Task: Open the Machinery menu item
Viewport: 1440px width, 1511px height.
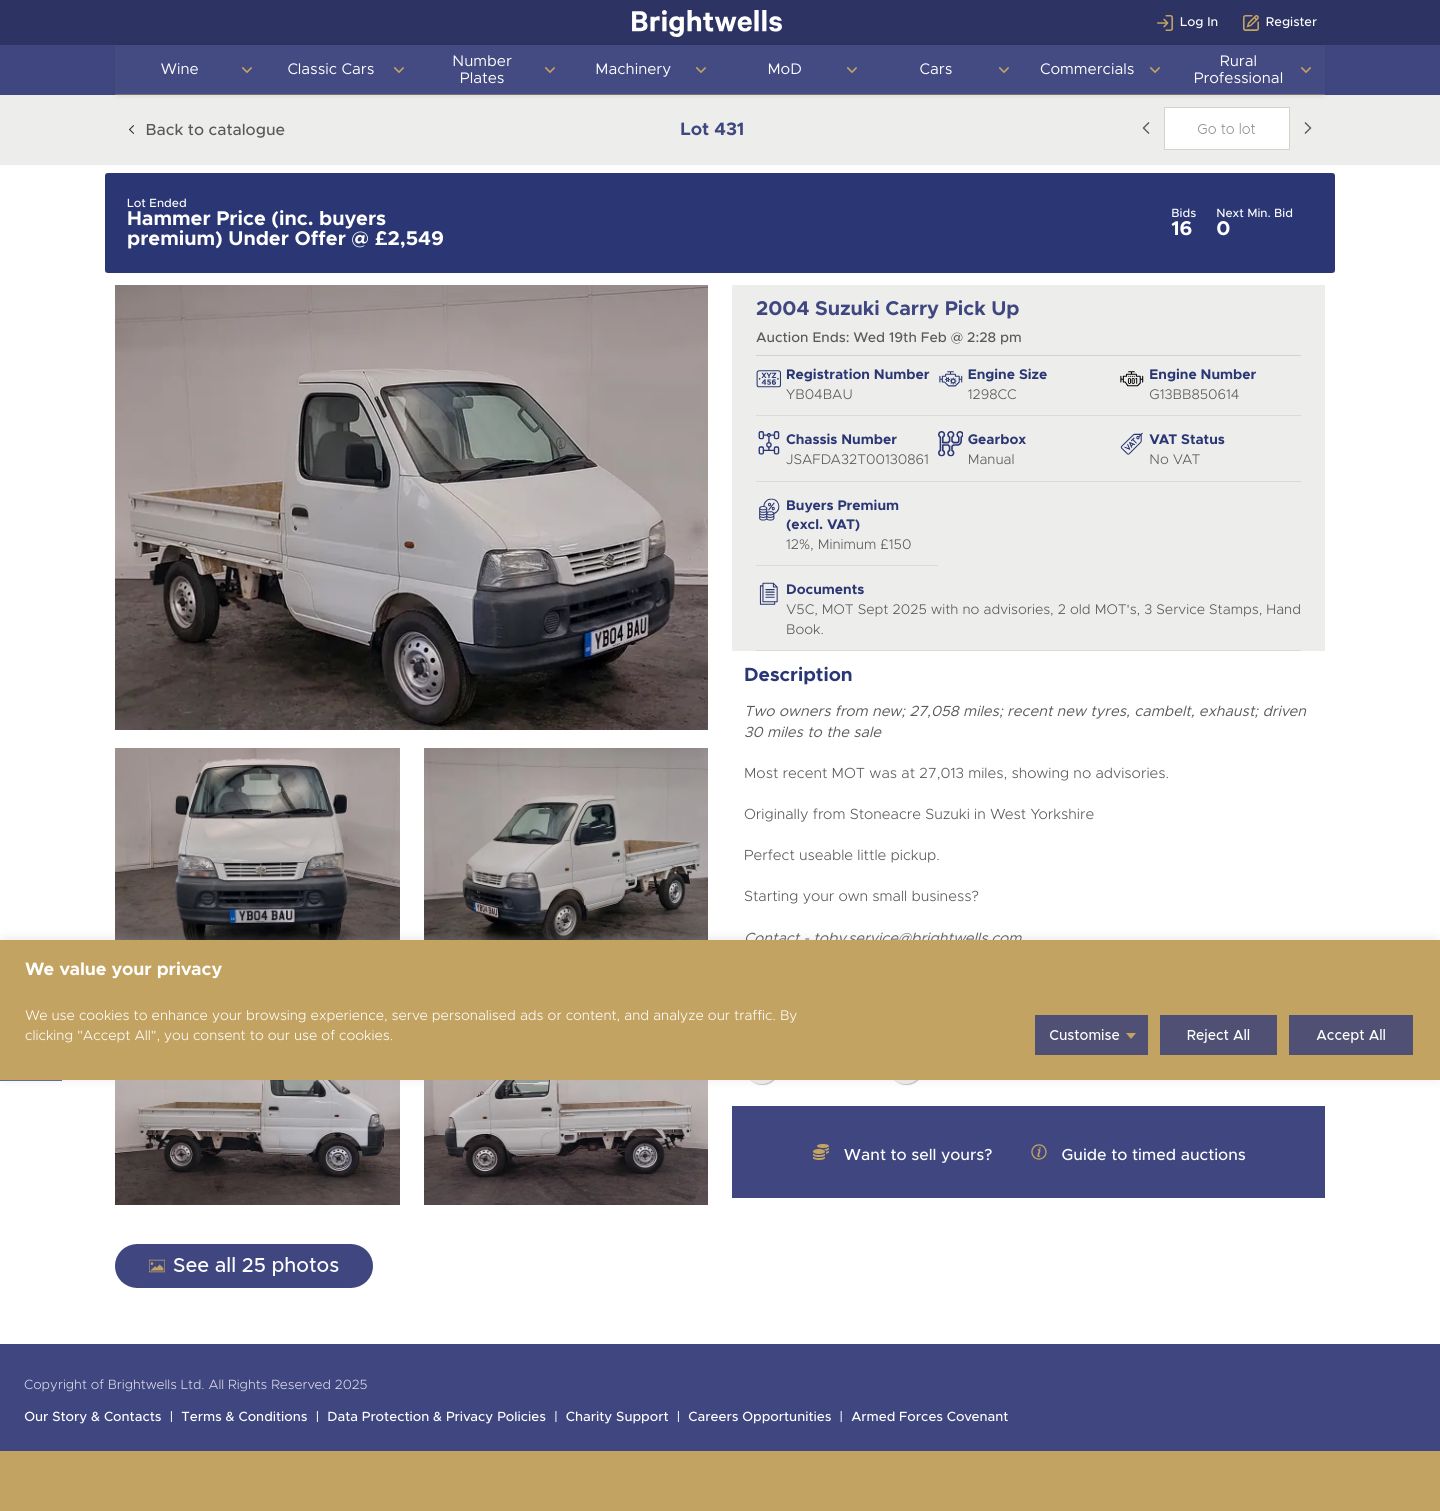Action: click(x=633, y=69)
